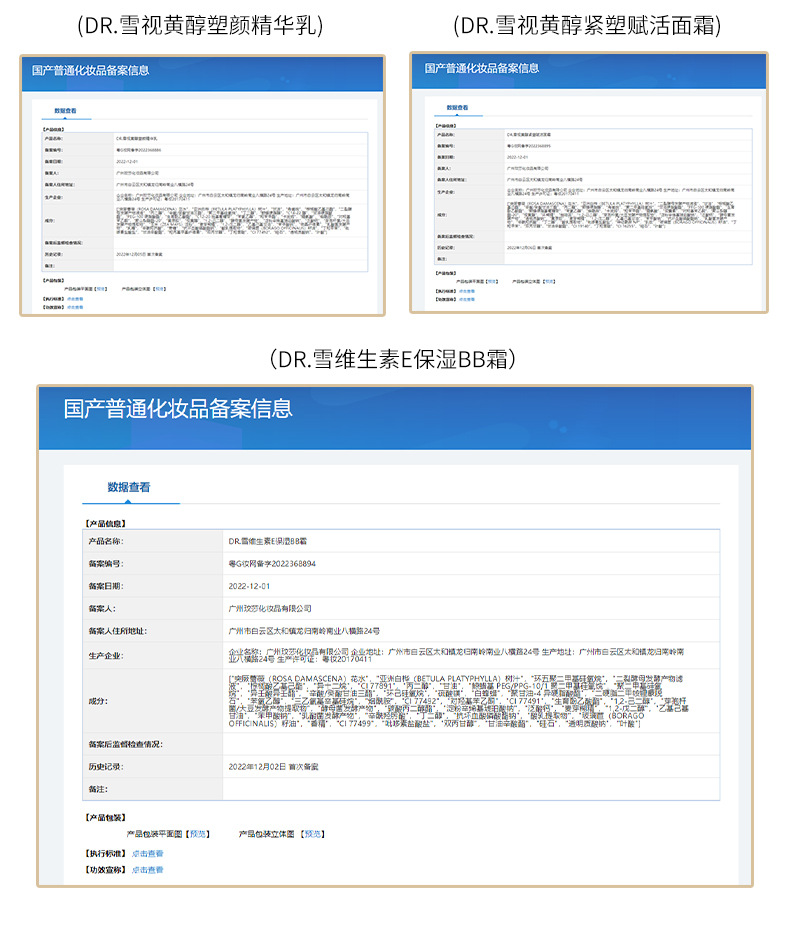Click 国产普通化妆品备案信息 title in 塑颜精华乳 panel
790x928 pixels.
pyautogui.click(x=91, y=70)
